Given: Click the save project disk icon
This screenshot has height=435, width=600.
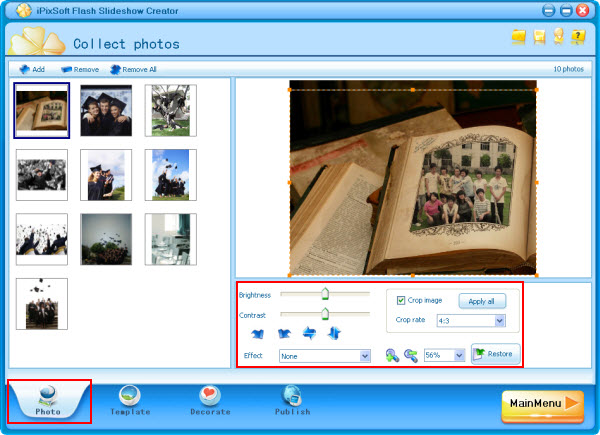Looking at the screenshot, I should click(539, 37).
